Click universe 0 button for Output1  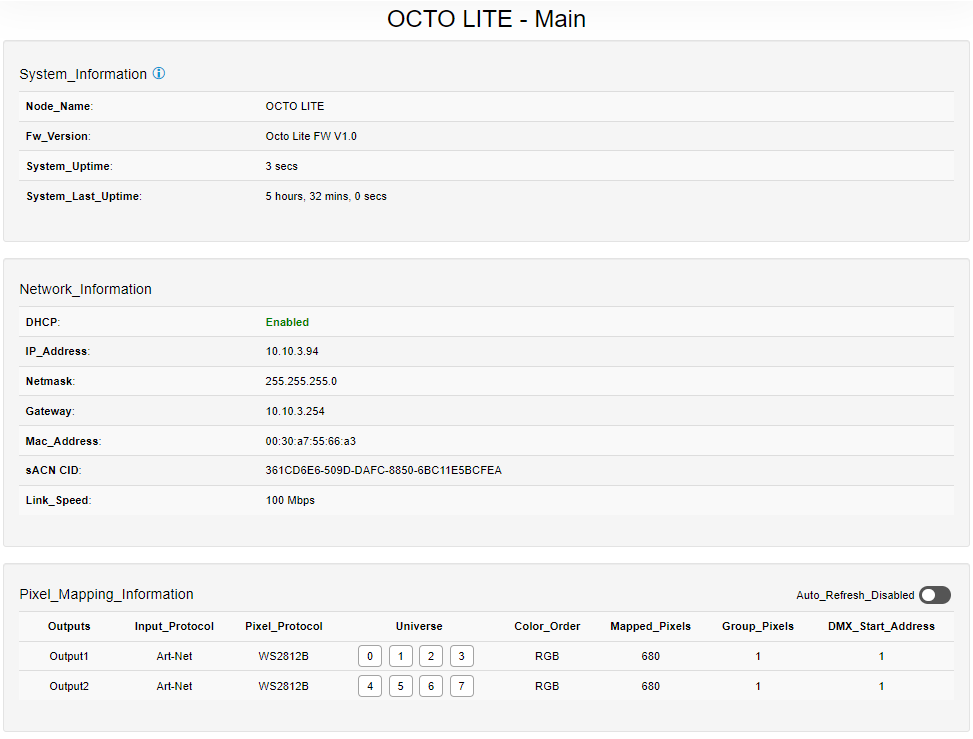point(370,656)
